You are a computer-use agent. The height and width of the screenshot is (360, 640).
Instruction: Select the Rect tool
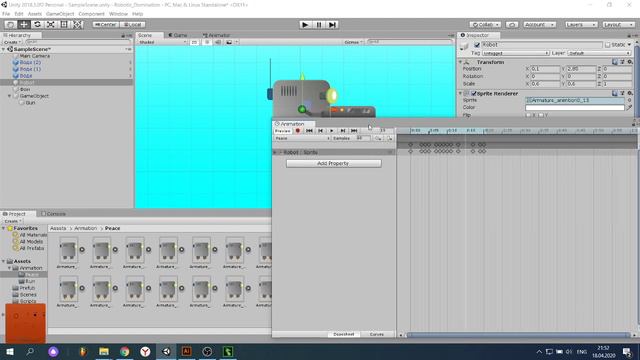coord(64,24)
